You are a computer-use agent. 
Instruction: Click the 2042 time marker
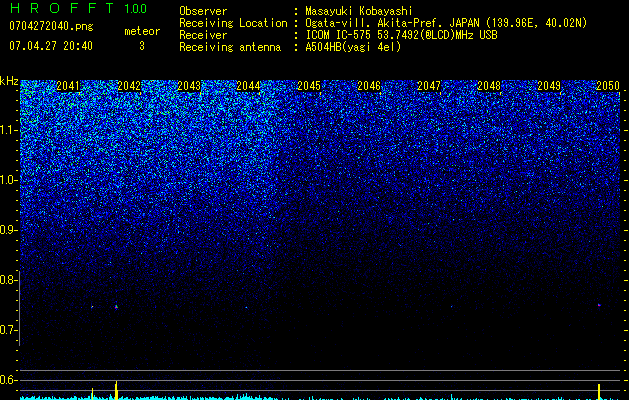pyautogui.click(x=129, y=86)
